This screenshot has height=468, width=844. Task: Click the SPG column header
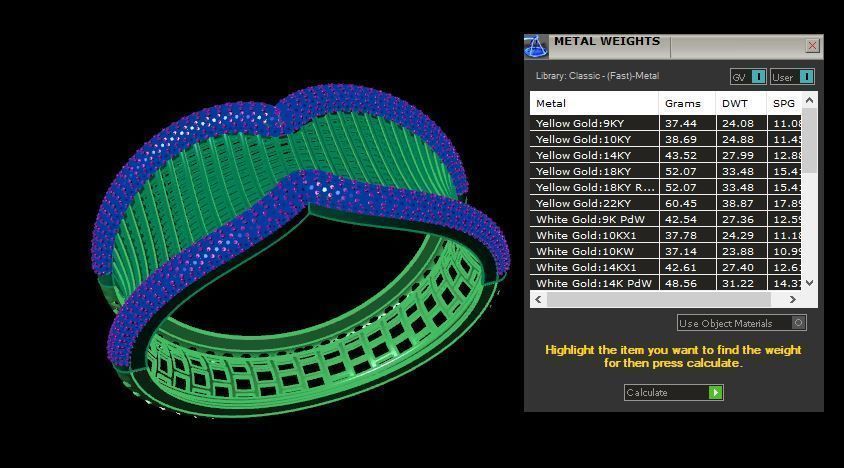[x=784, y=103]
